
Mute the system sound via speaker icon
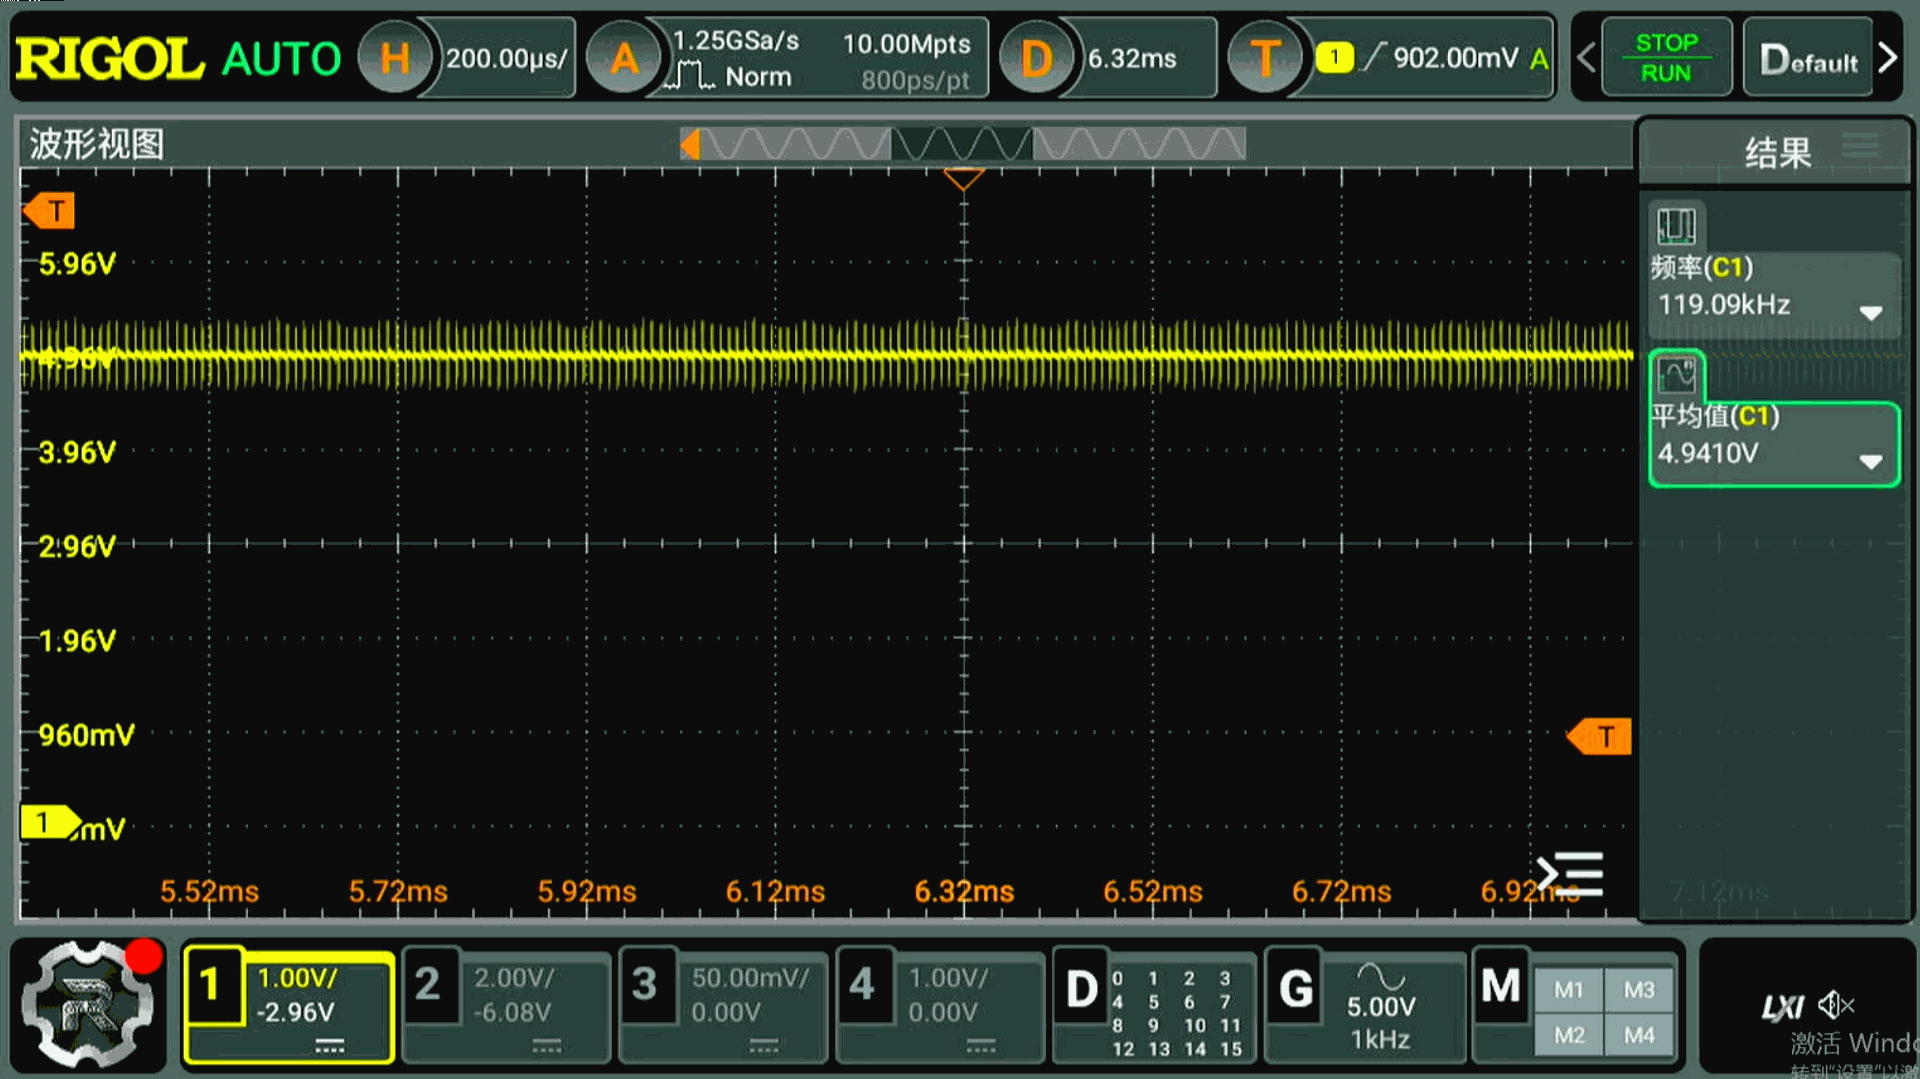1833,1003
